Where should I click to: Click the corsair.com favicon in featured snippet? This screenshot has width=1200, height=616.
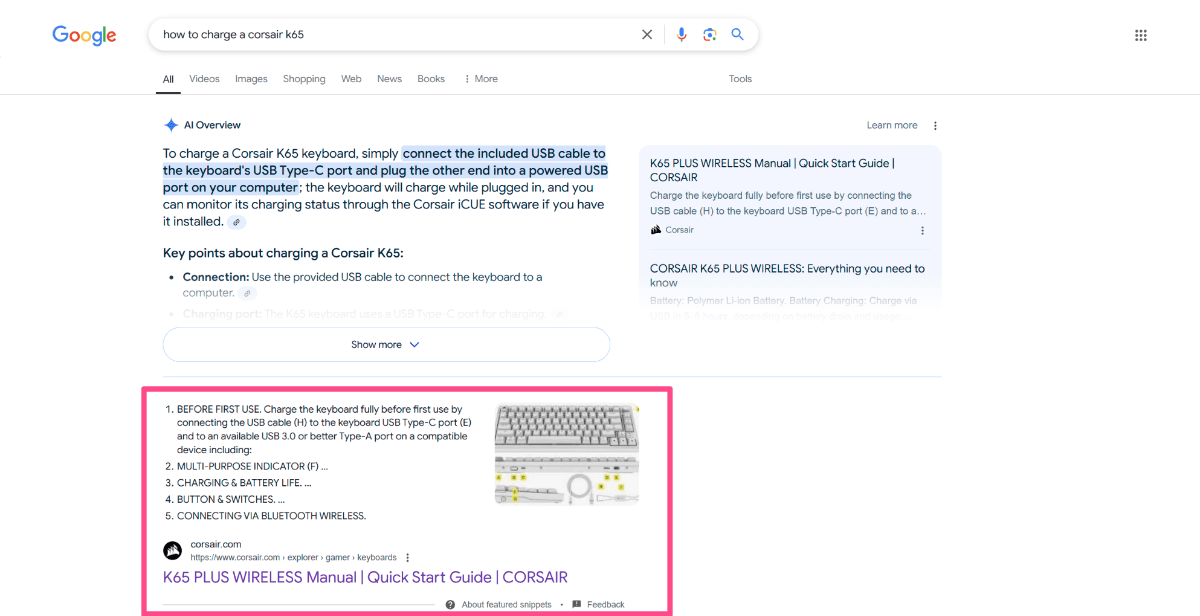coord(172,551)
